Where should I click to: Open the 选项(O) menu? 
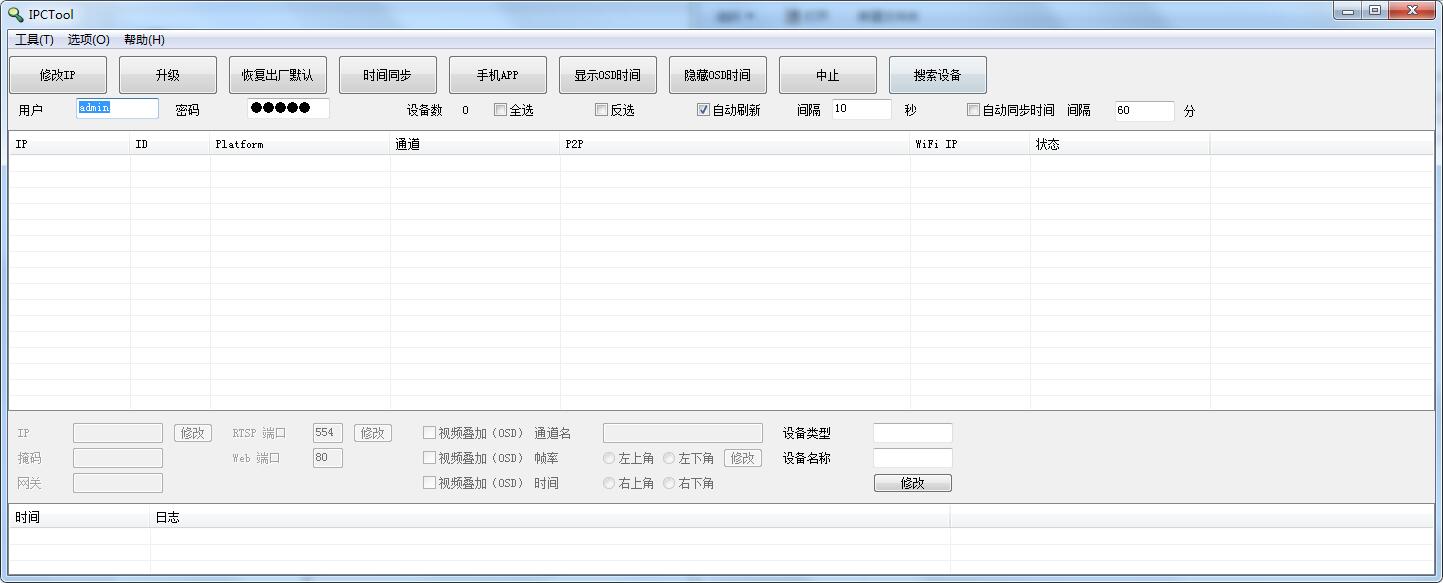point(89,40)
